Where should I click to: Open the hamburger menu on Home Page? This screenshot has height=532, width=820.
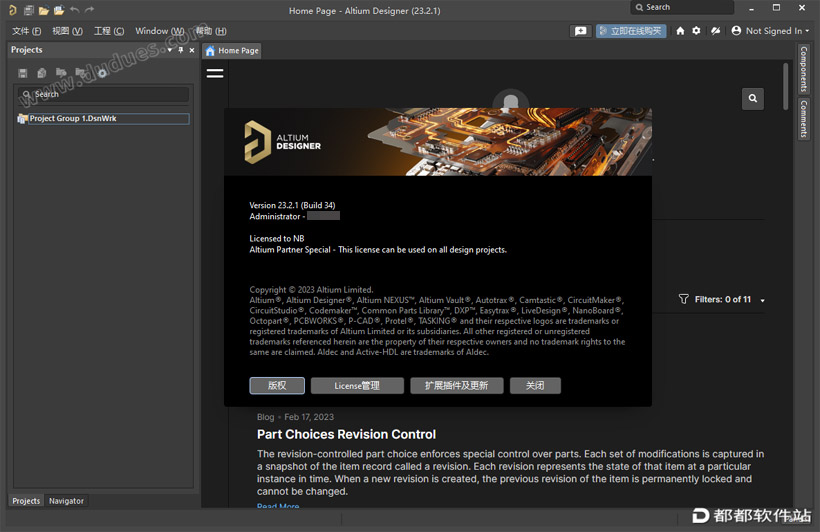click(x=215, y=73)
